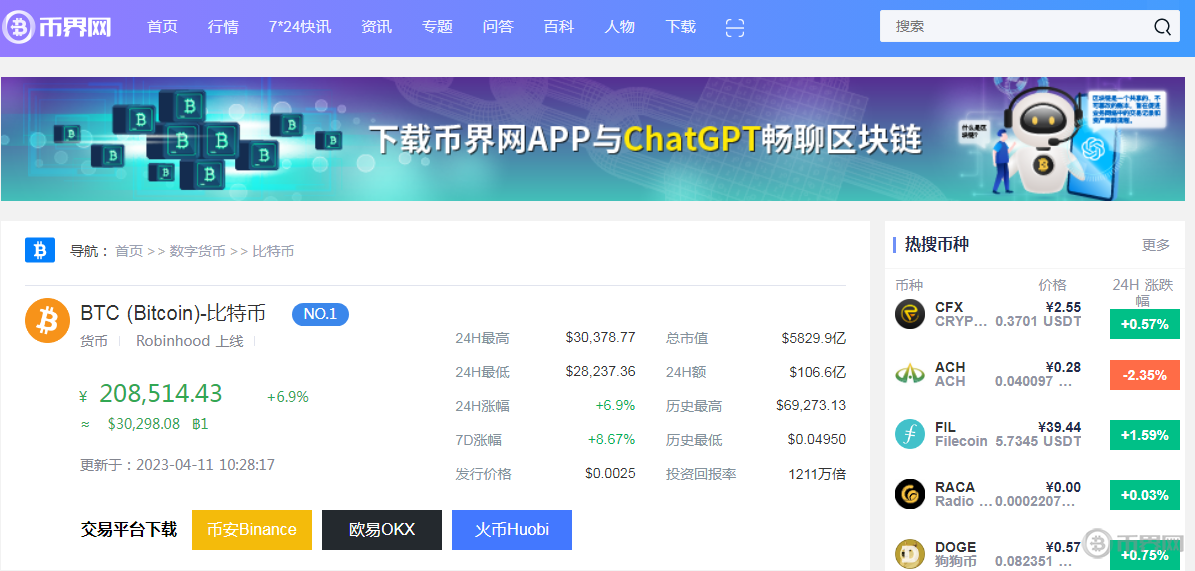Screen dimensions: 1195x571
Task: Open the 人物 menu item
Action: click(620, 27)
